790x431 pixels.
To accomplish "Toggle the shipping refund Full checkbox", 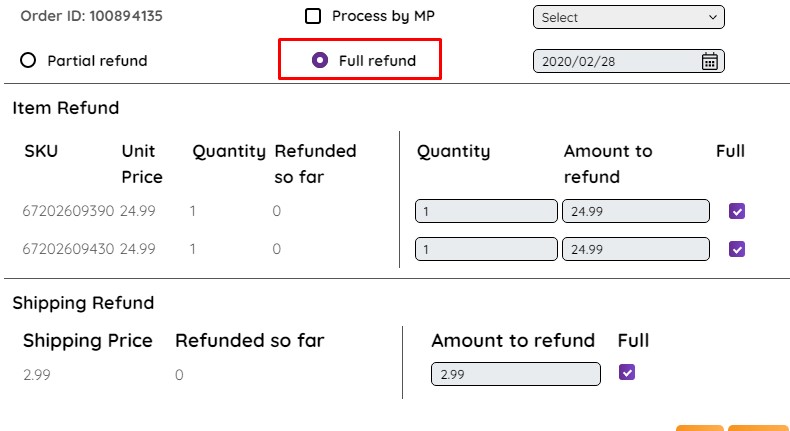I will click(x=627, y=373).
